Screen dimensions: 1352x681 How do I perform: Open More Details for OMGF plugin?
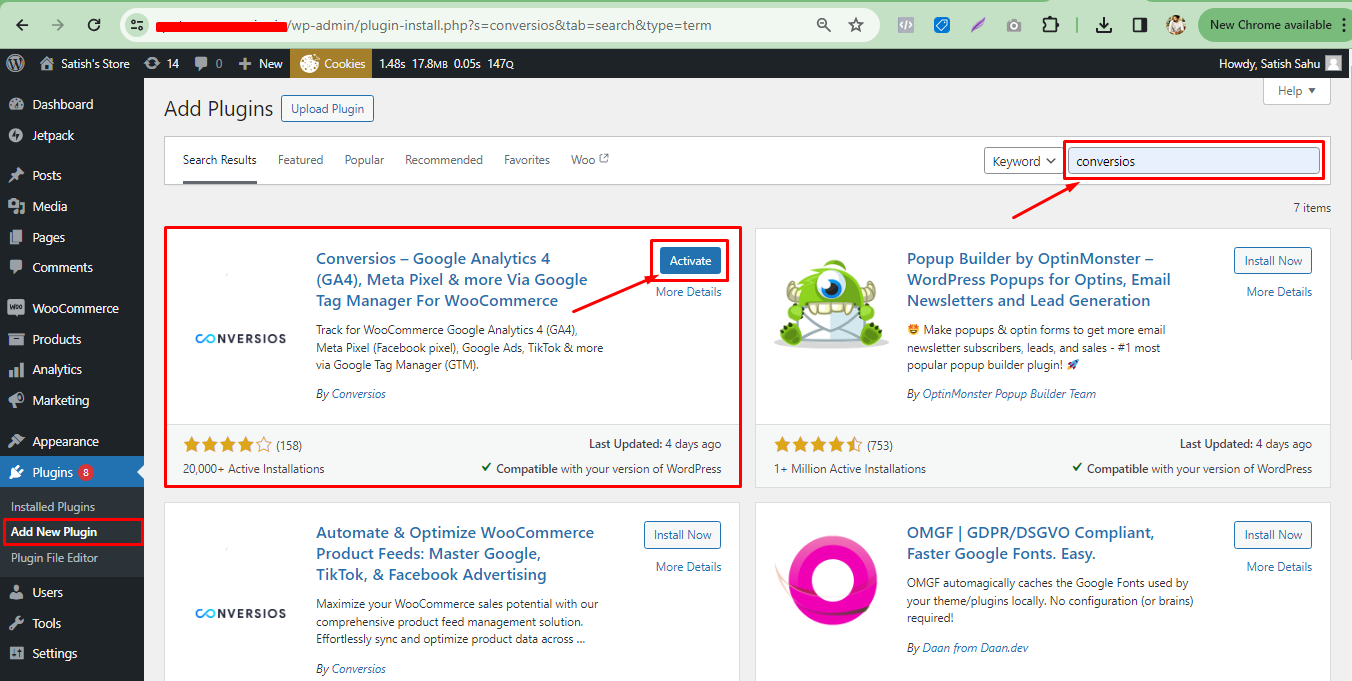coord(1279,567)
